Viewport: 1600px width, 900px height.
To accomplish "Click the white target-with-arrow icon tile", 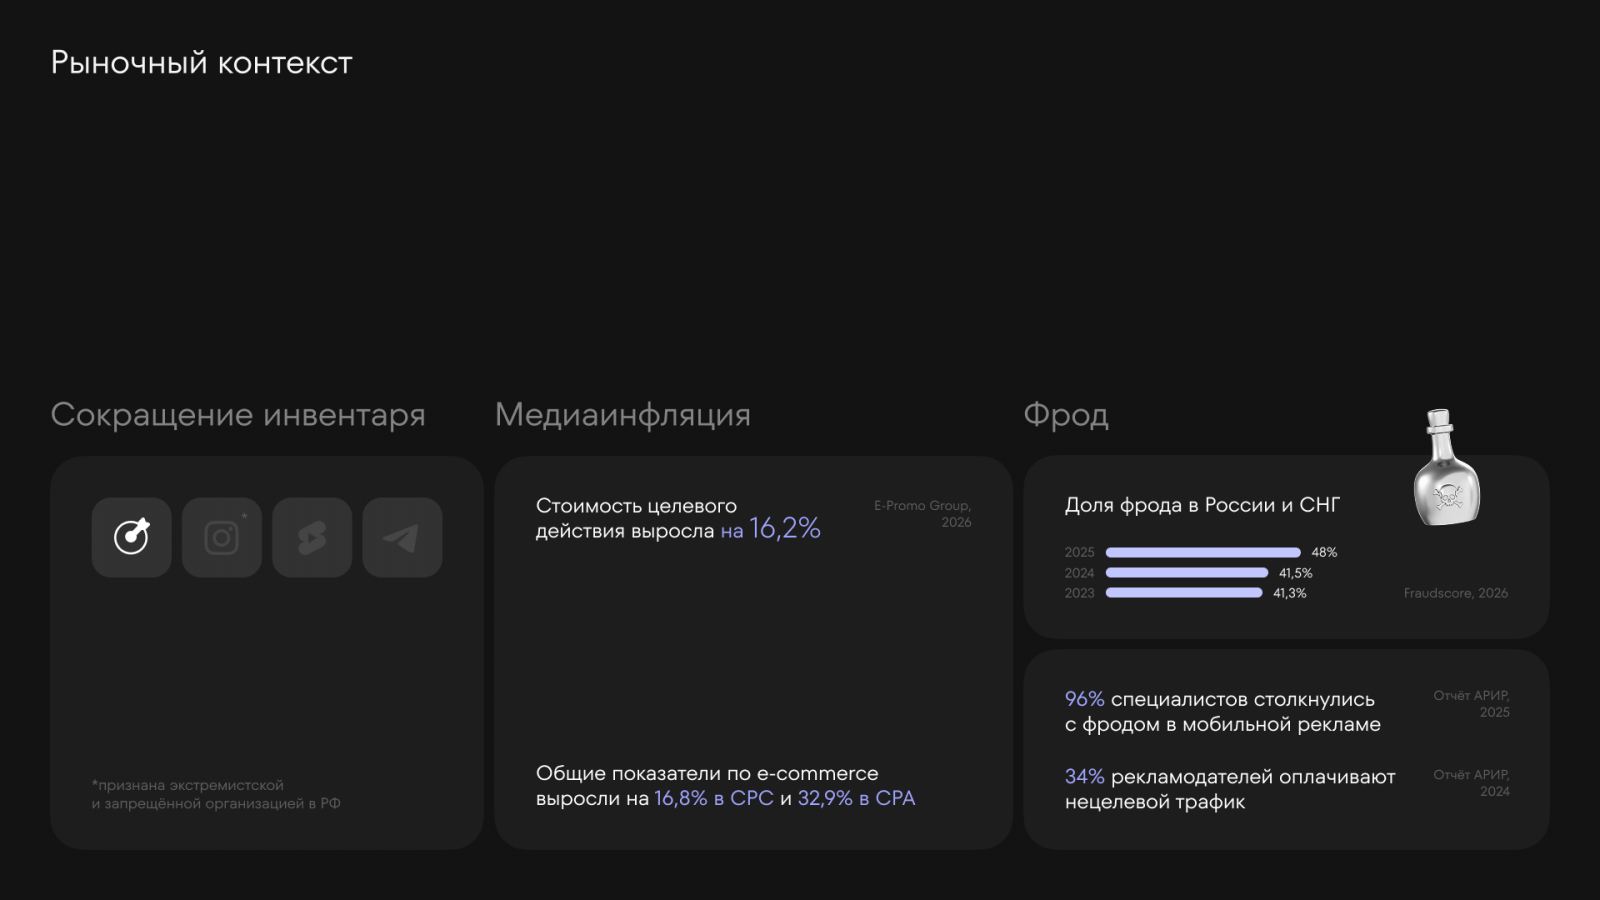I will (x=131, y=537).
